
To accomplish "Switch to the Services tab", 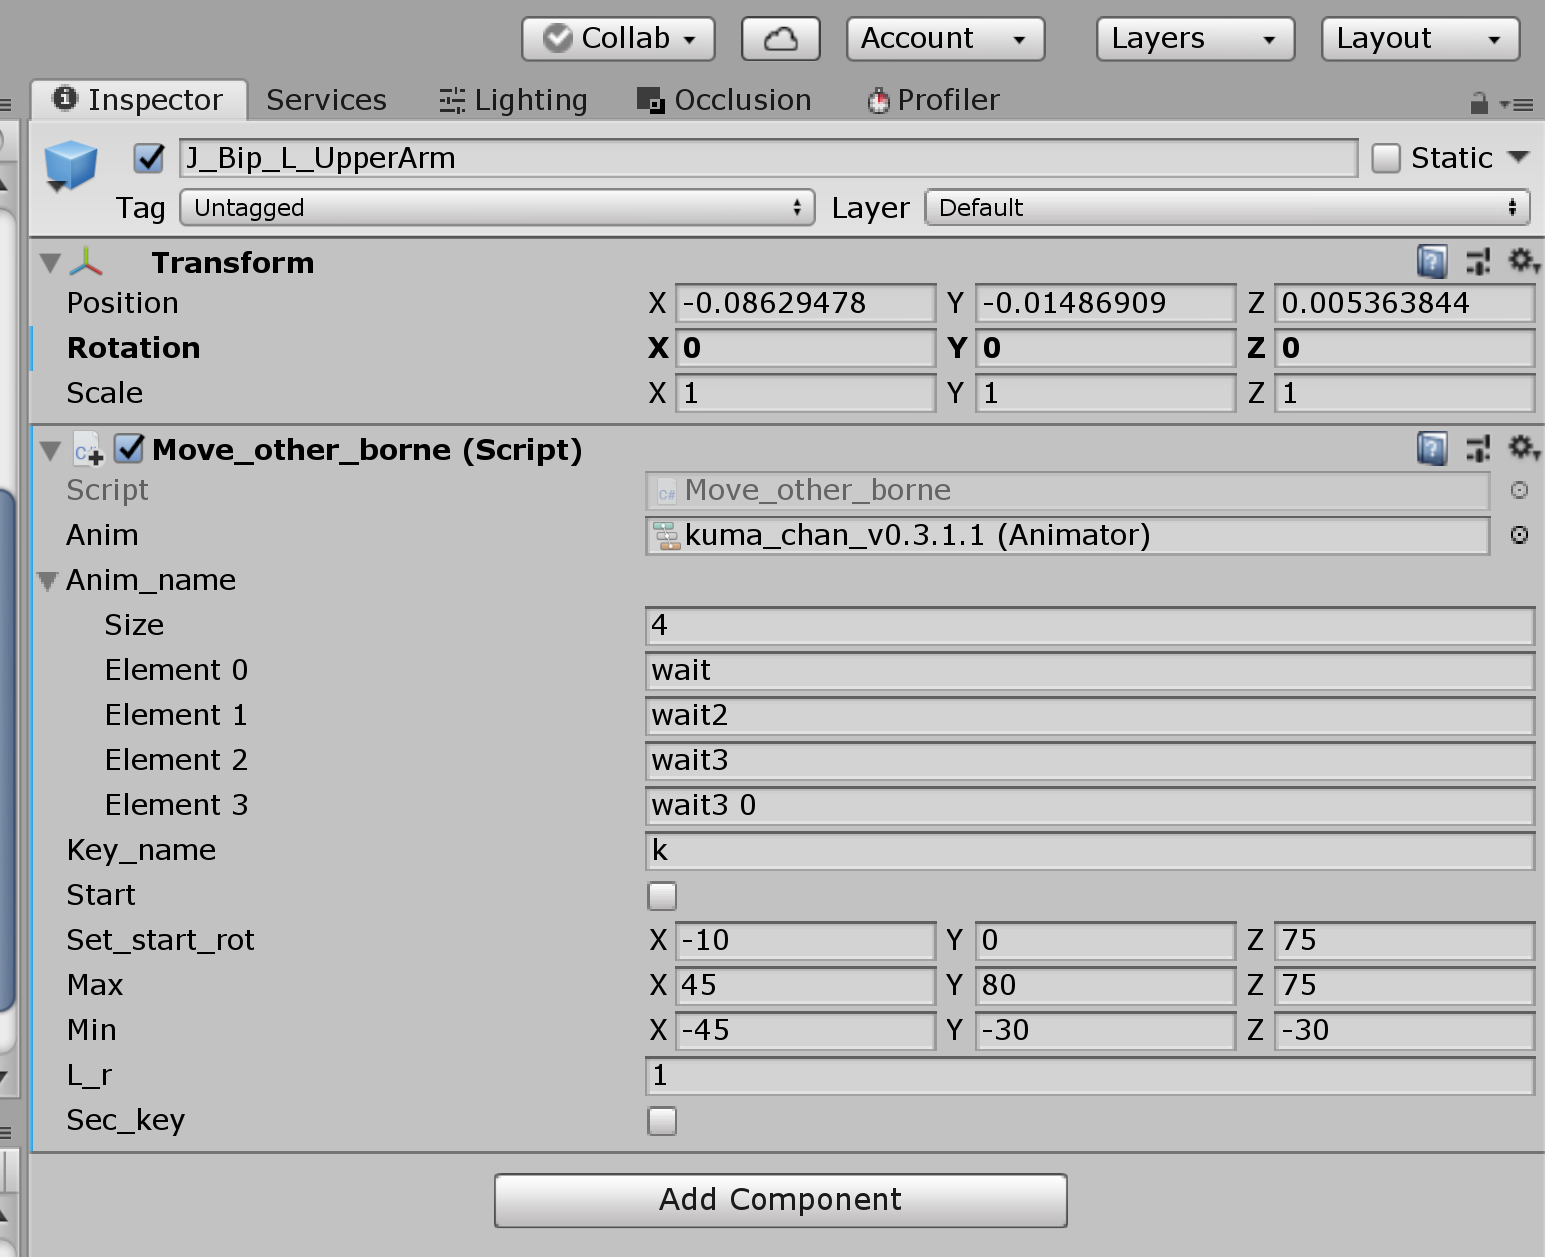I will tap(326, 100).
